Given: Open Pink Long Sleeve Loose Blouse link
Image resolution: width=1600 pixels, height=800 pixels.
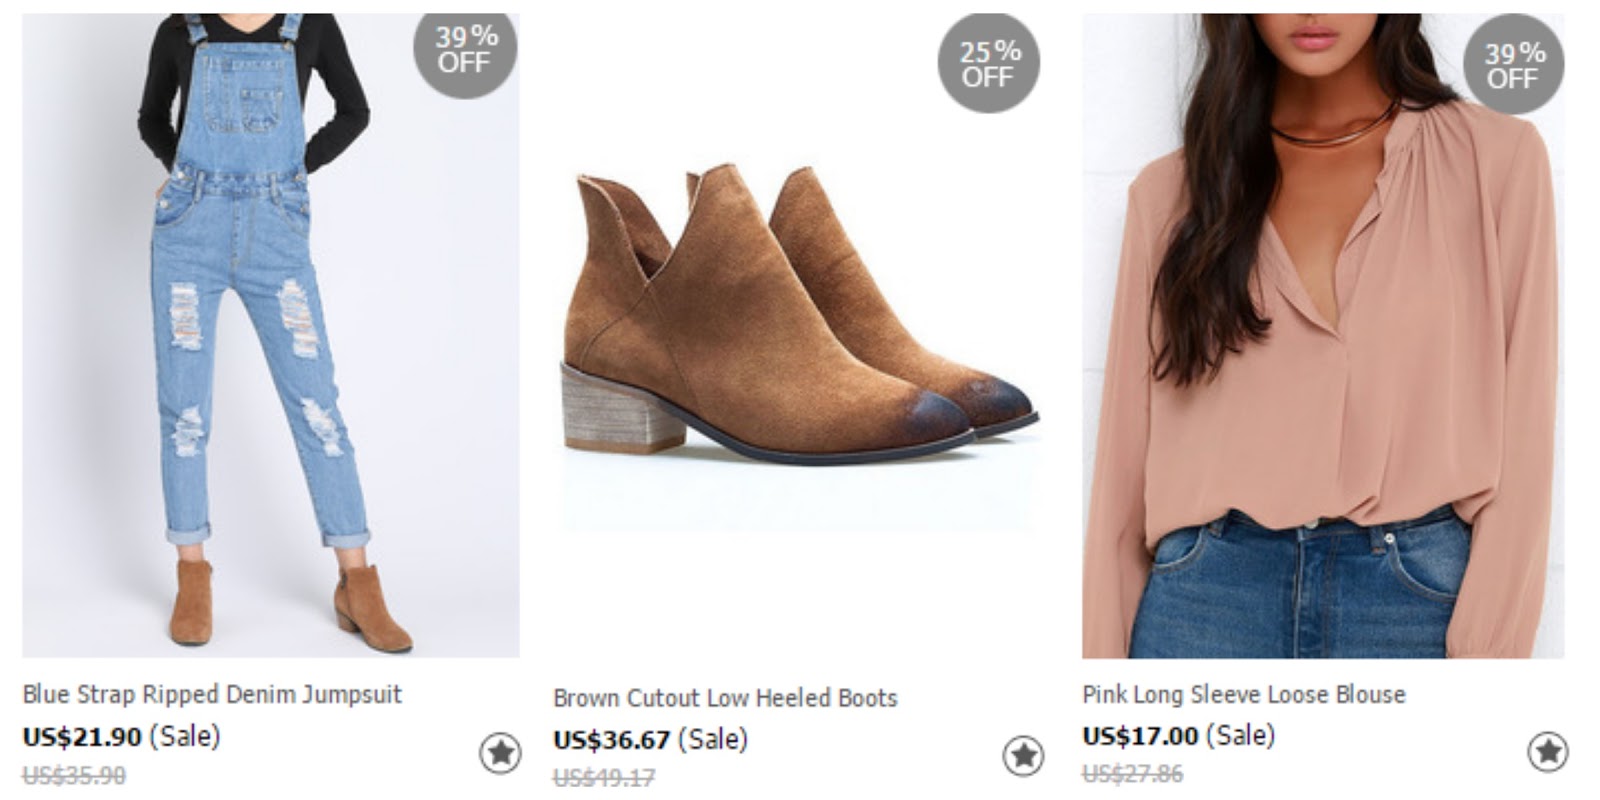Looking at the screenshot, I should pyautogui.click(x=1243, y=694).
